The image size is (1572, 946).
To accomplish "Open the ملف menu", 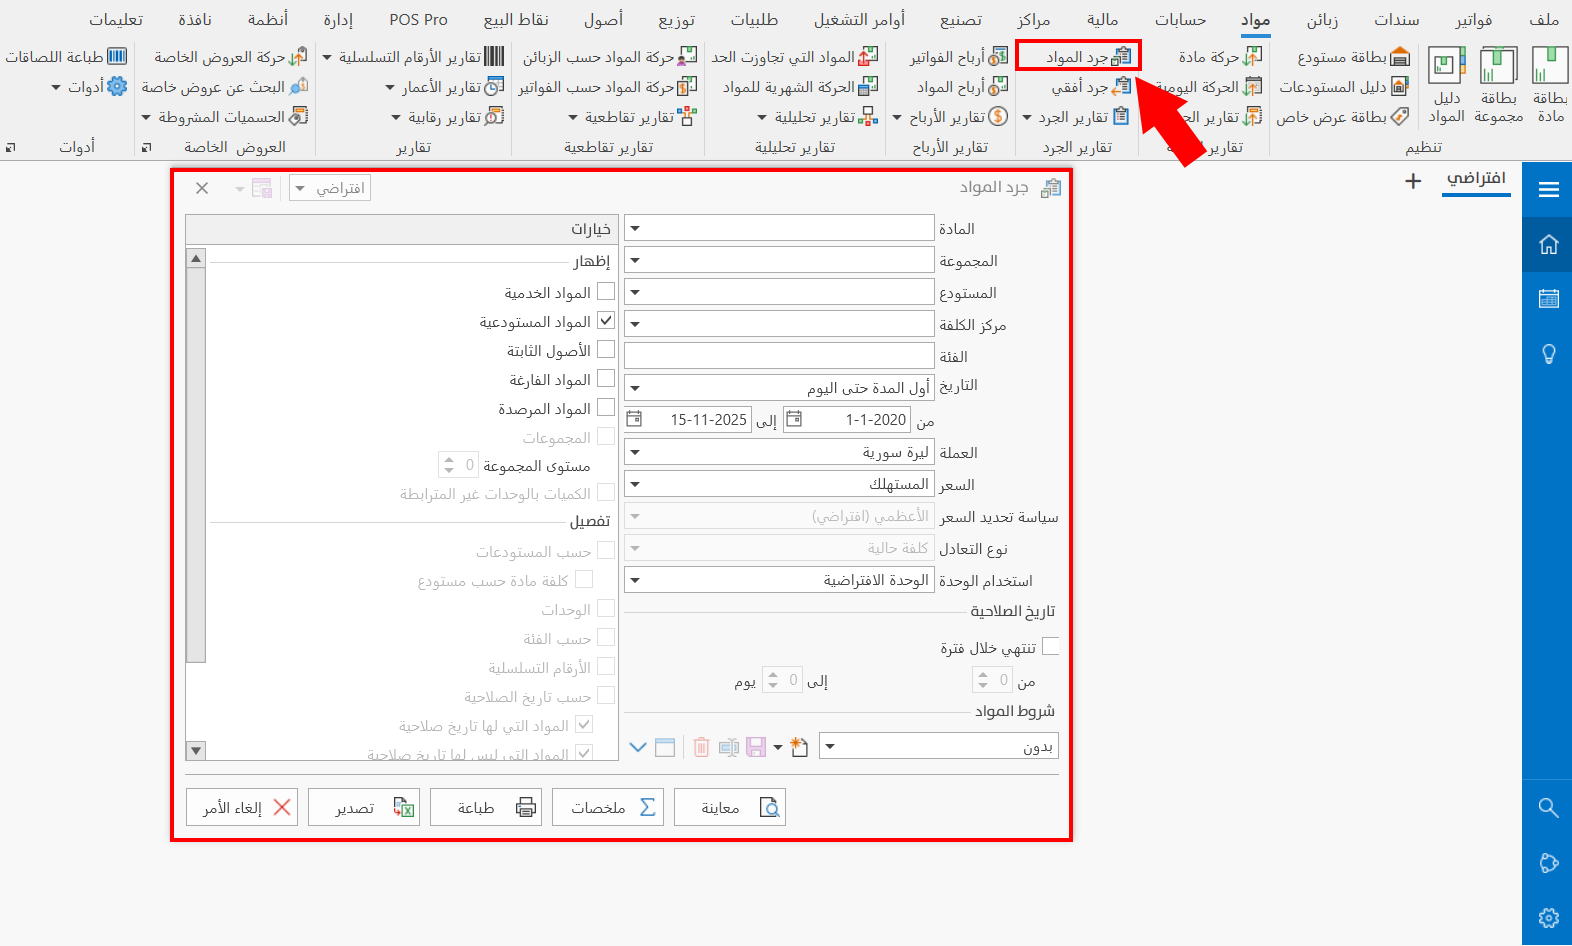I will pyautogui.click(x=1544, y=20).
